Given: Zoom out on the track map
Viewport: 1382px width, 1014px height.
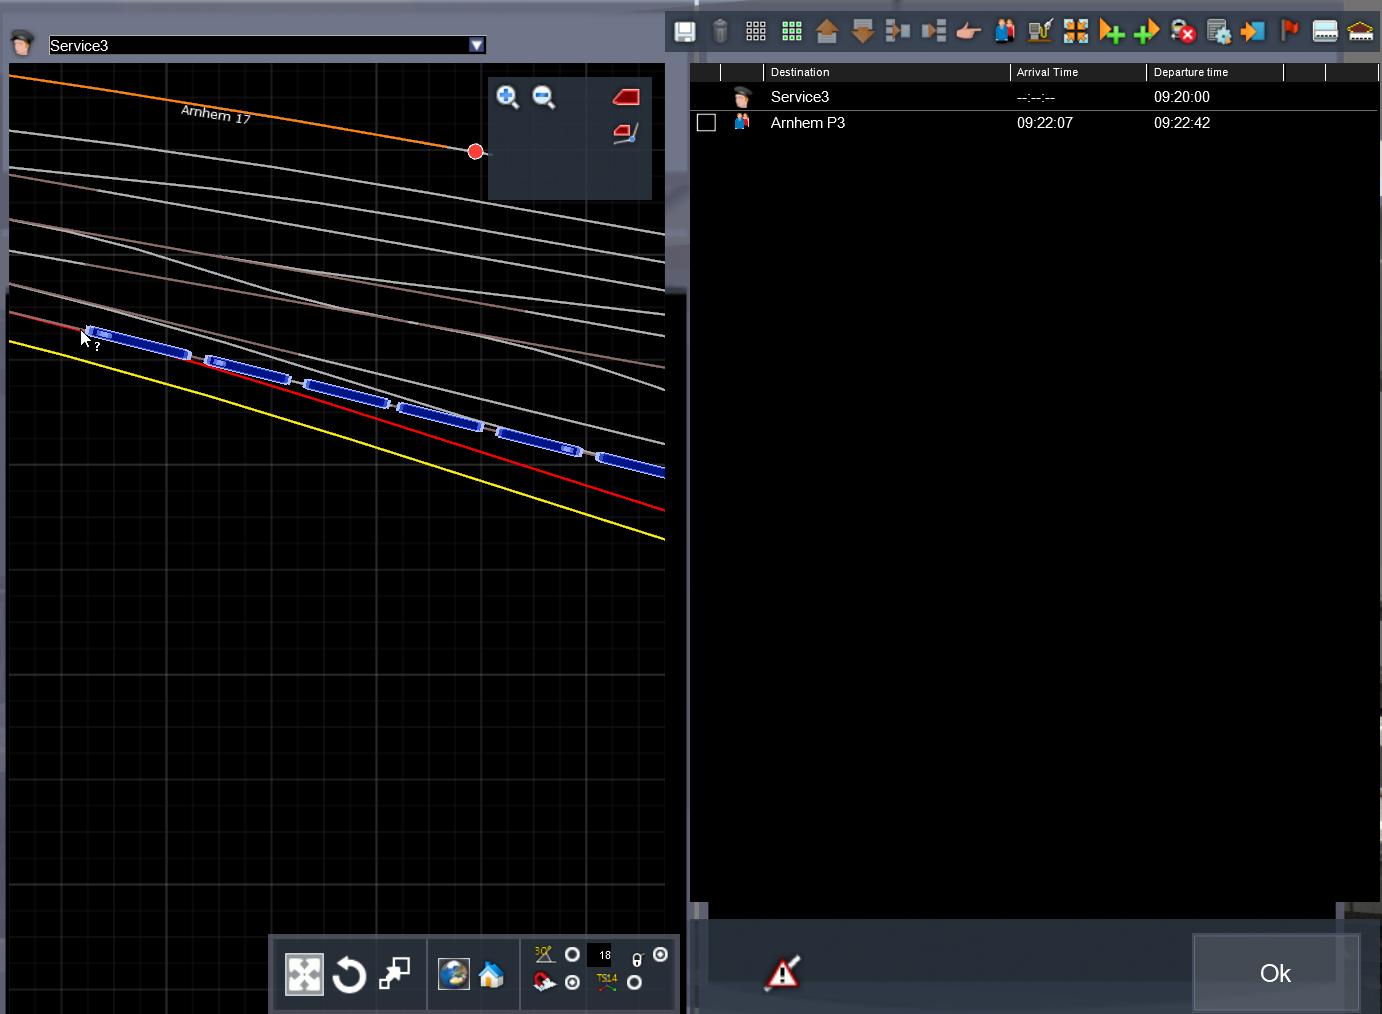Looking at the screenshot, I should coord(544,97).
